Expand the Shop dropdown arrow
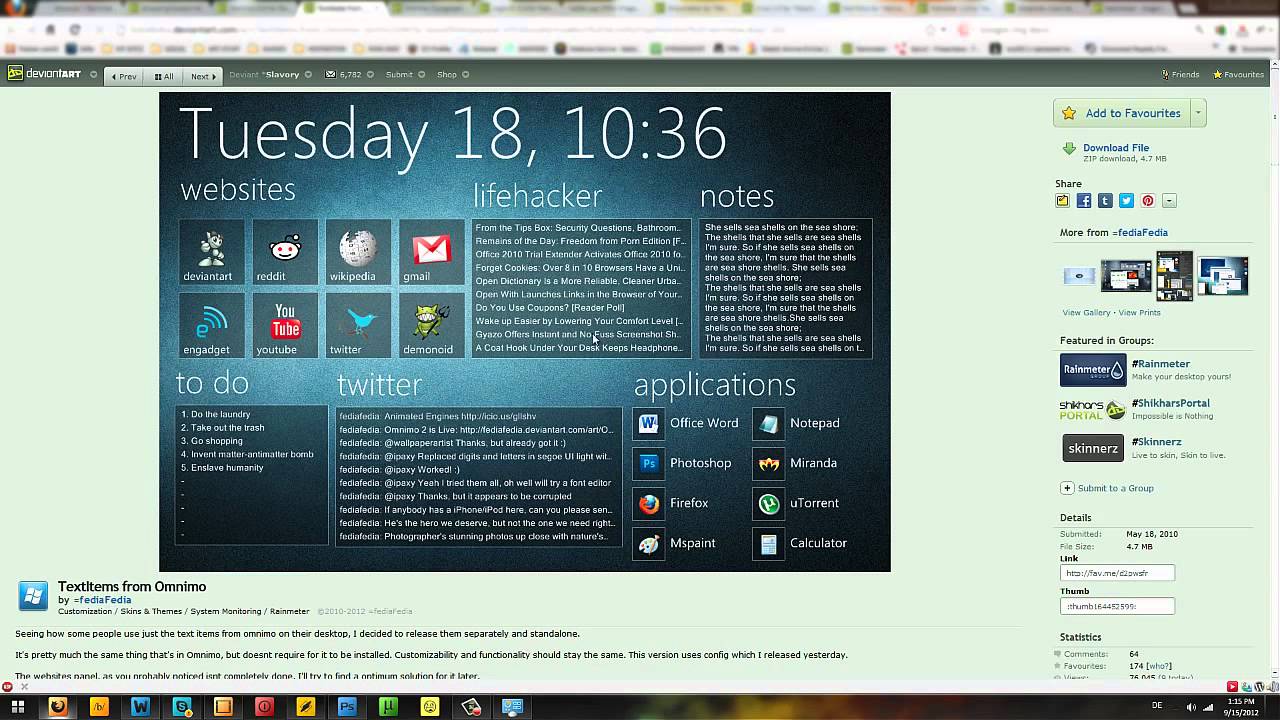Viewport: 1280px width, 720px height. [466, 75]
